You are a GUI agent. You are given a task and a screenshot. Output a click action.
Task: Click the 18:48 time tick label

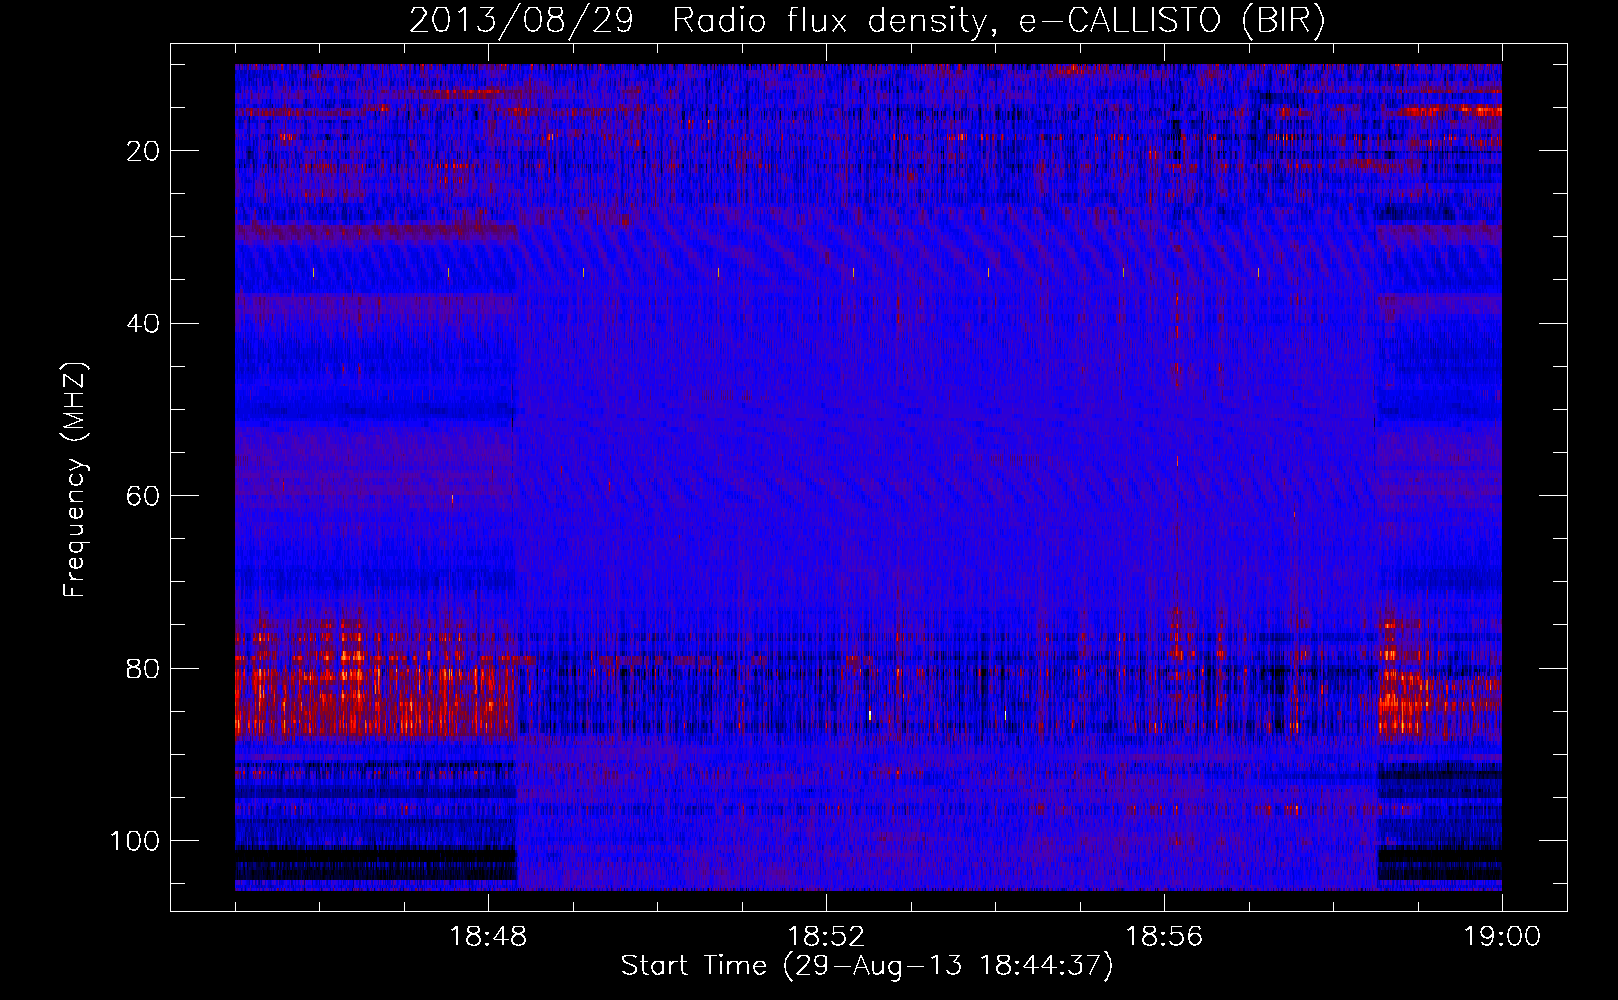point(488,937)
